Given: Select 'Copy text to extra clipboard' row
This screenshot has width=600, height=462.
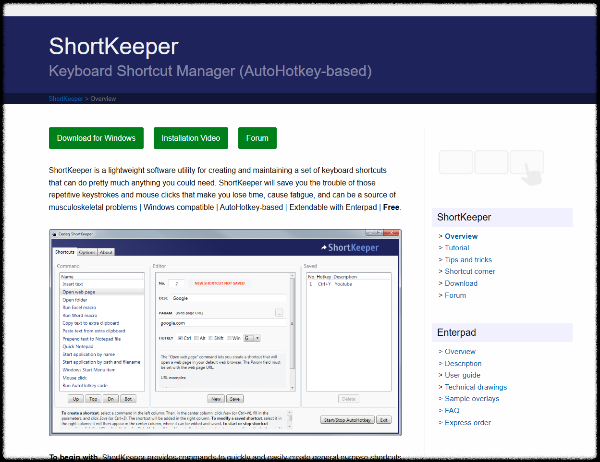Looking at the screenshot, I should point(102,323).
